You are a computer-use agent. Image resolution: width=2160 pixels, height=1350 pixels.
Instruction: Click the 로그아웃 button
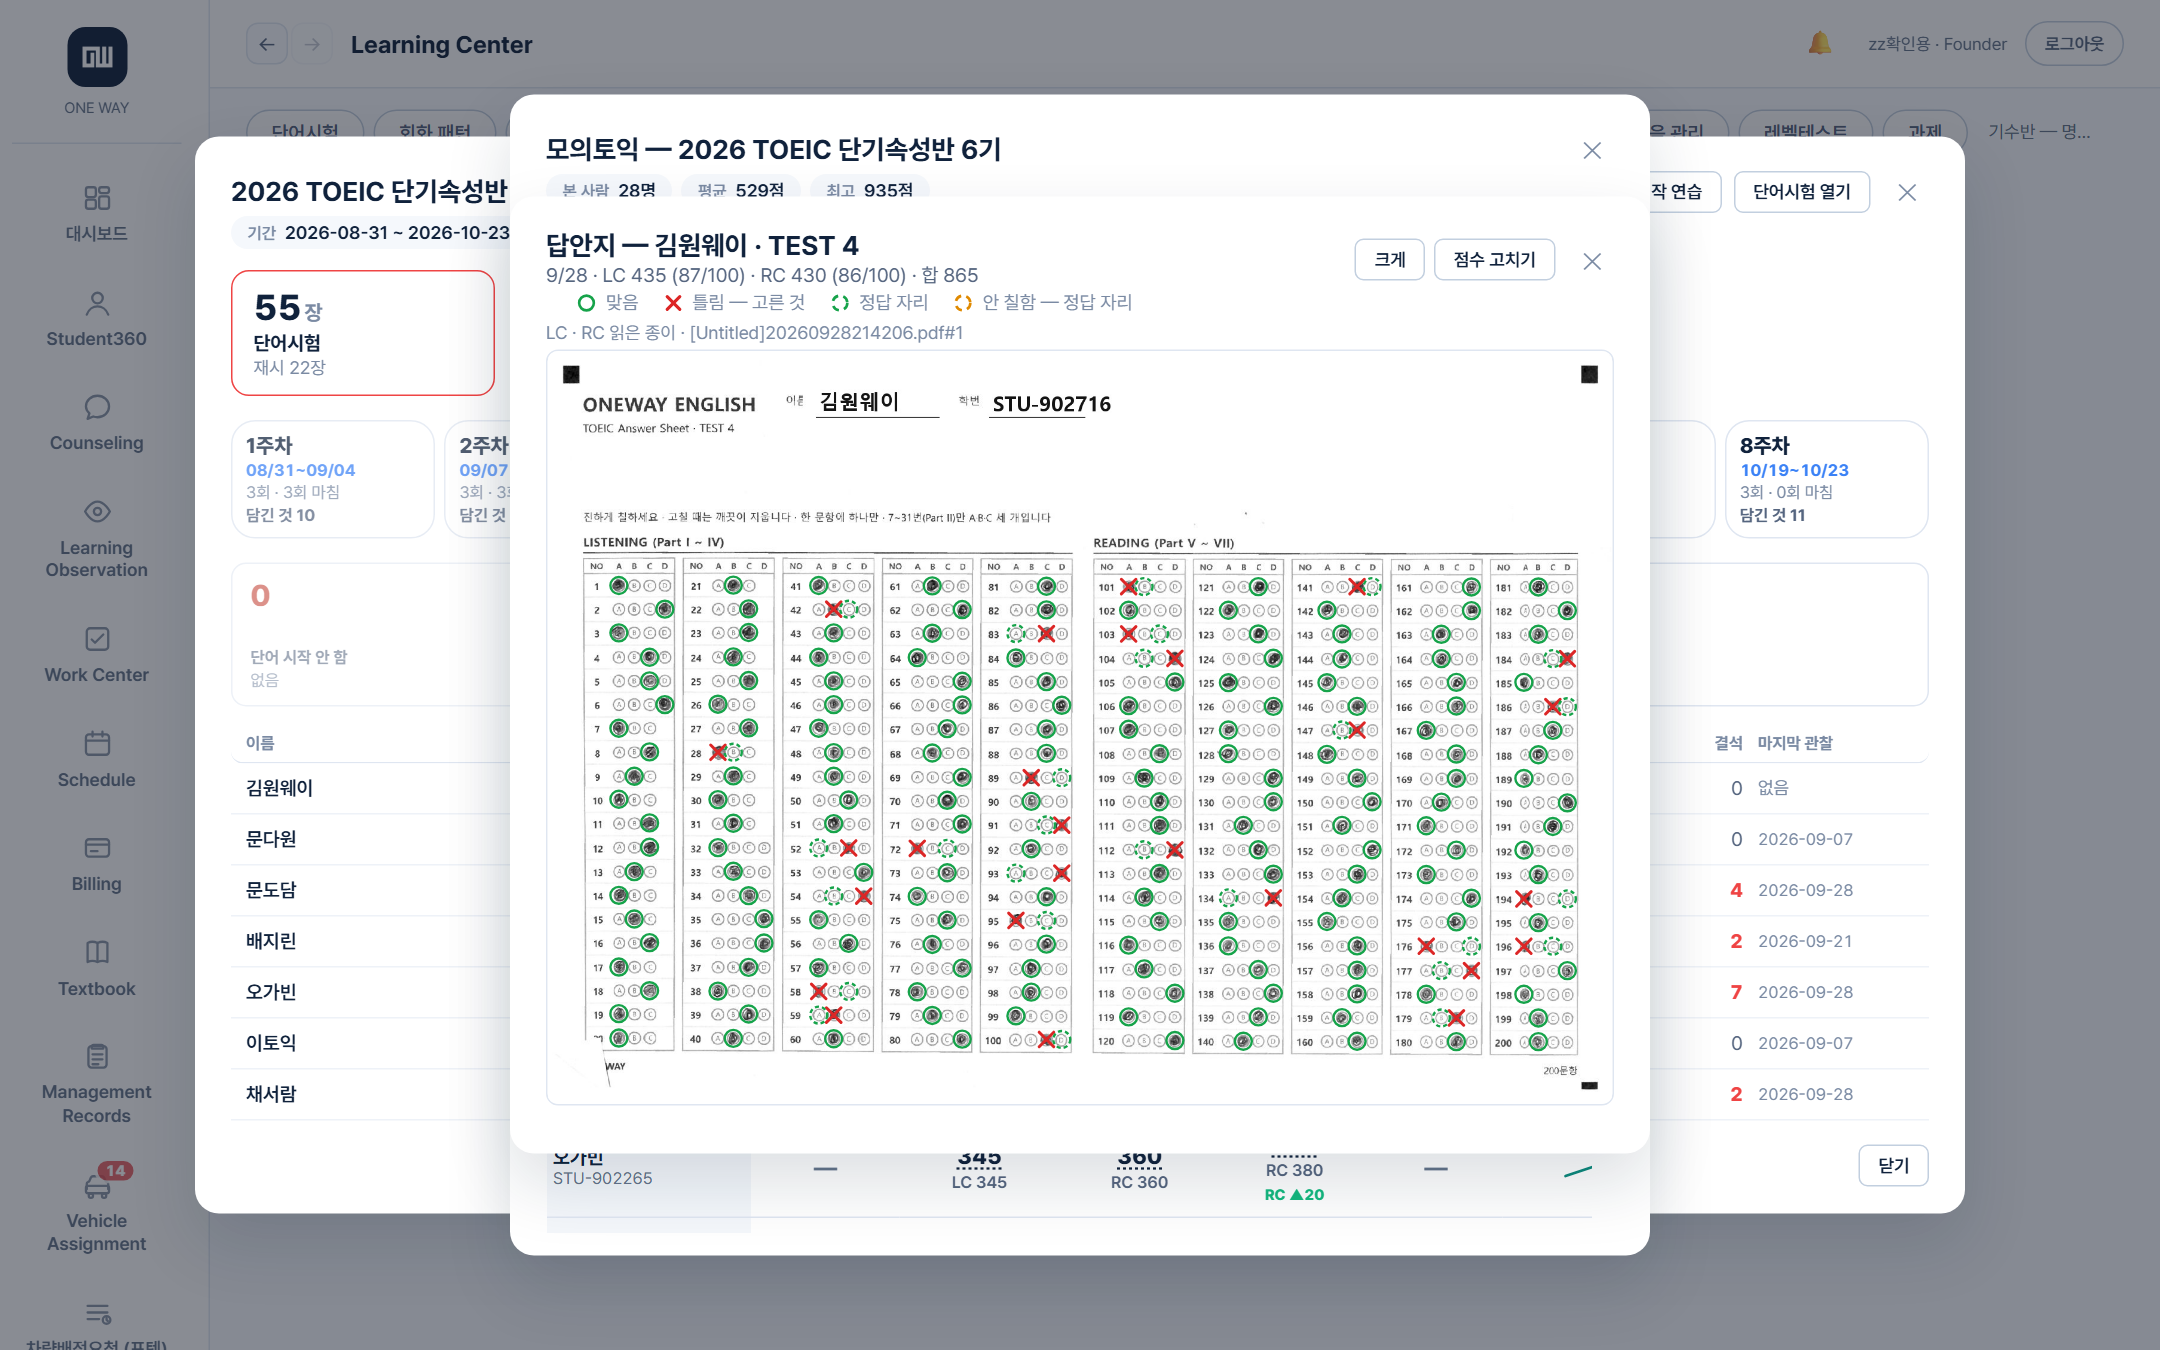coord(2074,44)
